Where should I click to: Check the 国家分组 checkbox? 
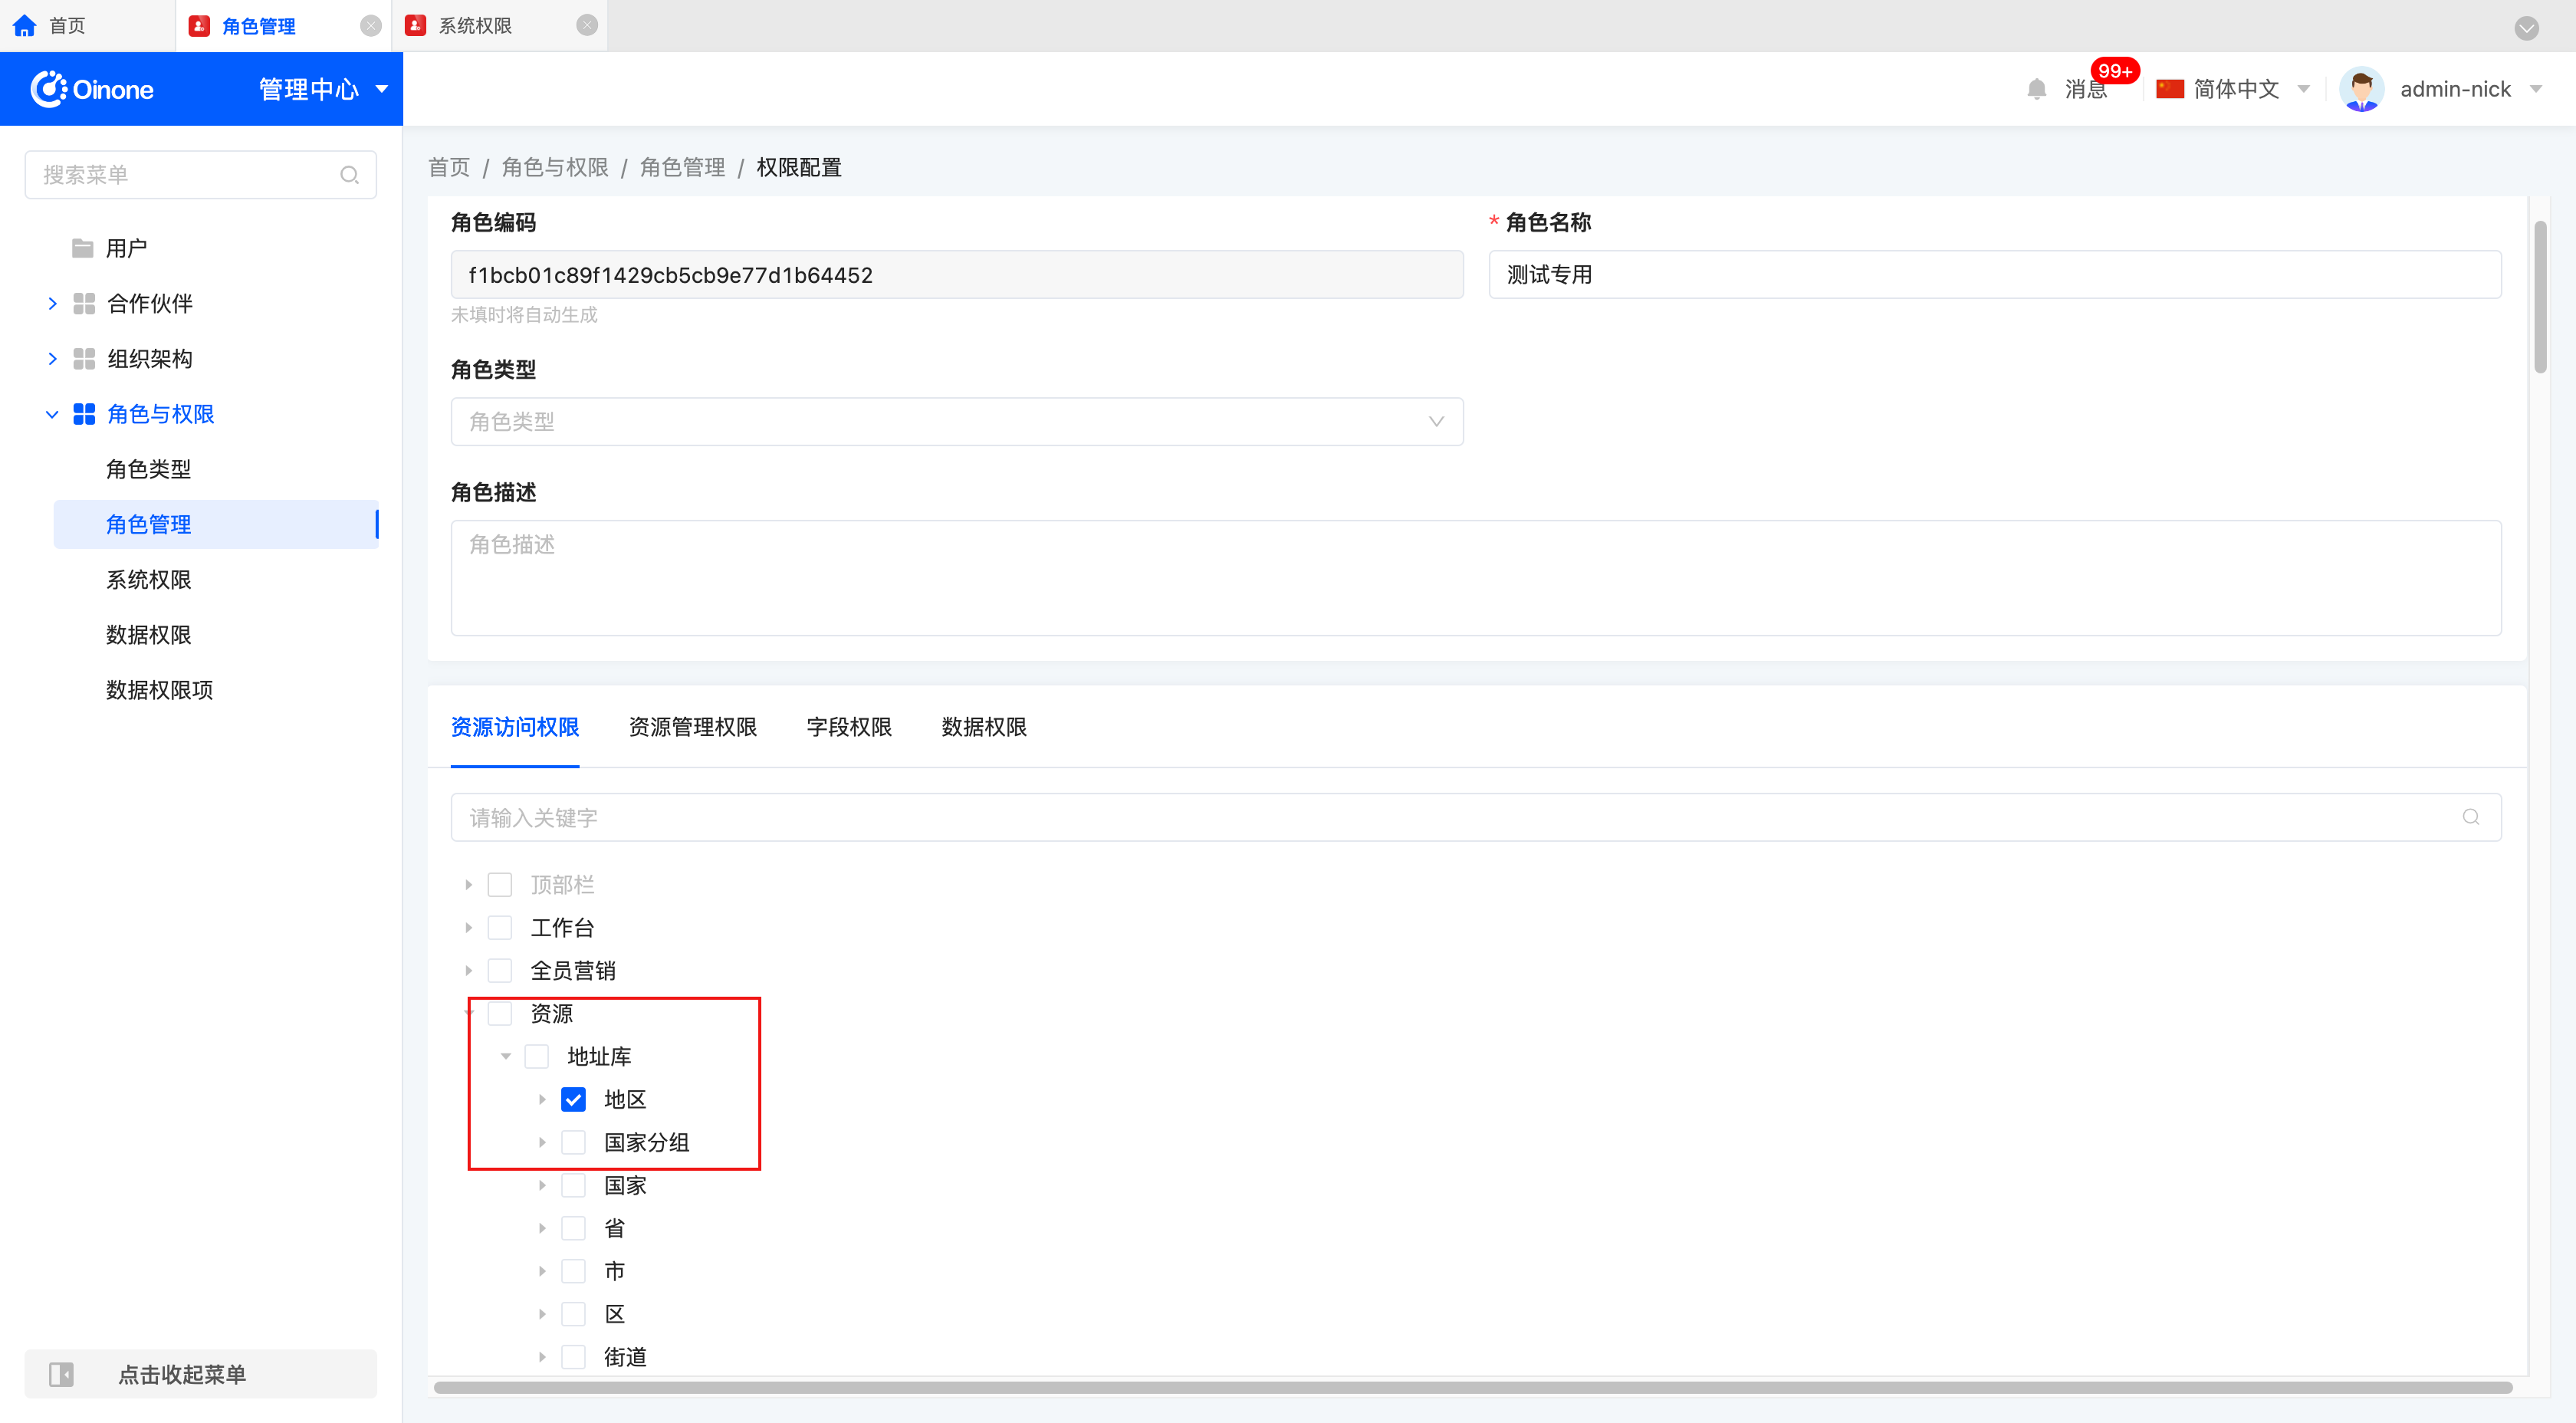pyautogui.click(x=573, y=1142)
